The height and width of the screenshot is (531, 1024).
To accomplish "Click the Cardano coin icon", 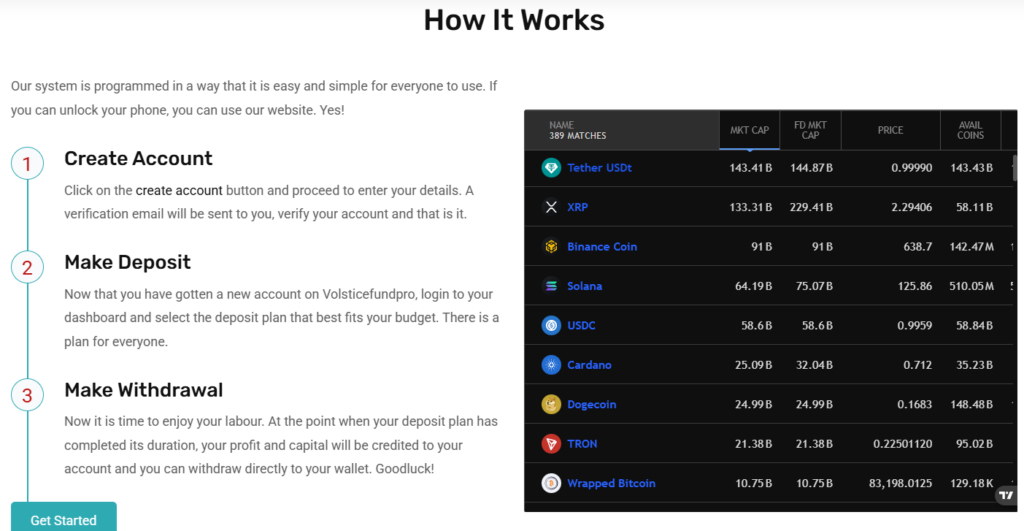I will pos(551,365).
